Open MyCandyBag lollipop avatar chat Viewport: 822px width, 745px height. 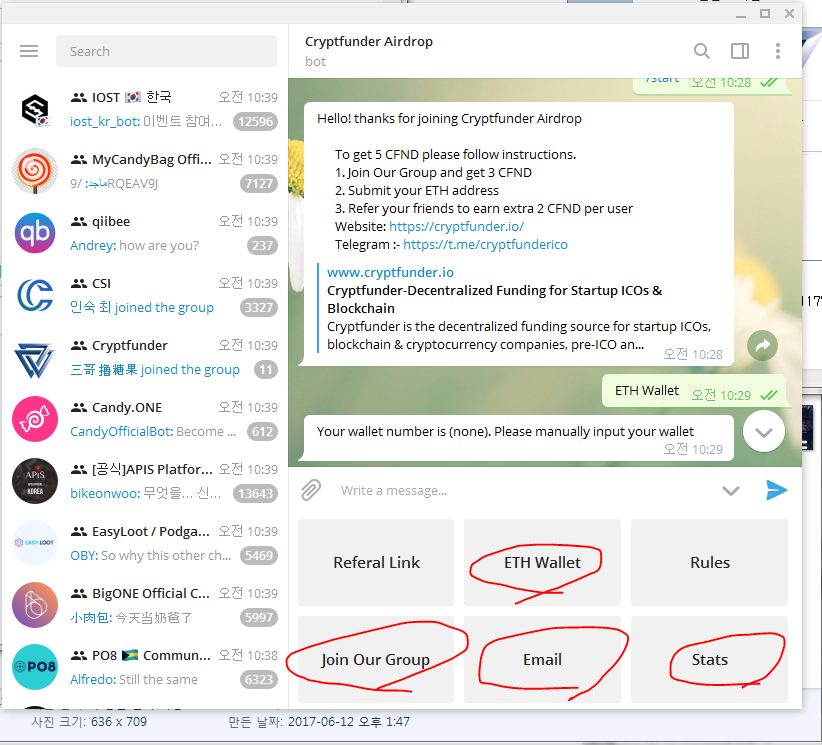coord(35,171)
